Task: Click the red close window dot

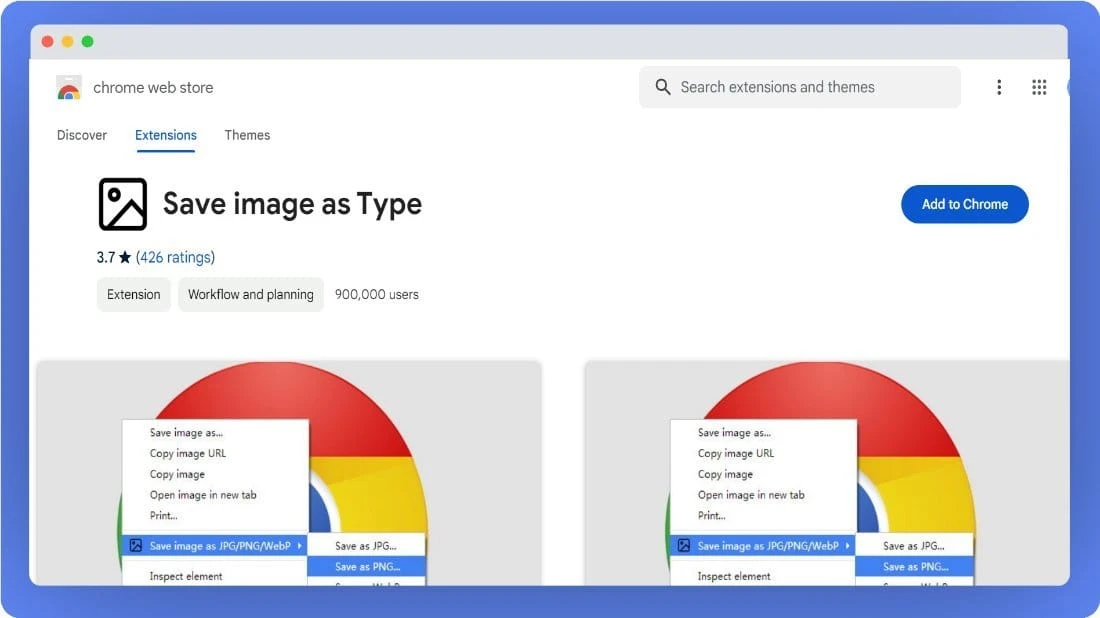Action: [48, 41]
